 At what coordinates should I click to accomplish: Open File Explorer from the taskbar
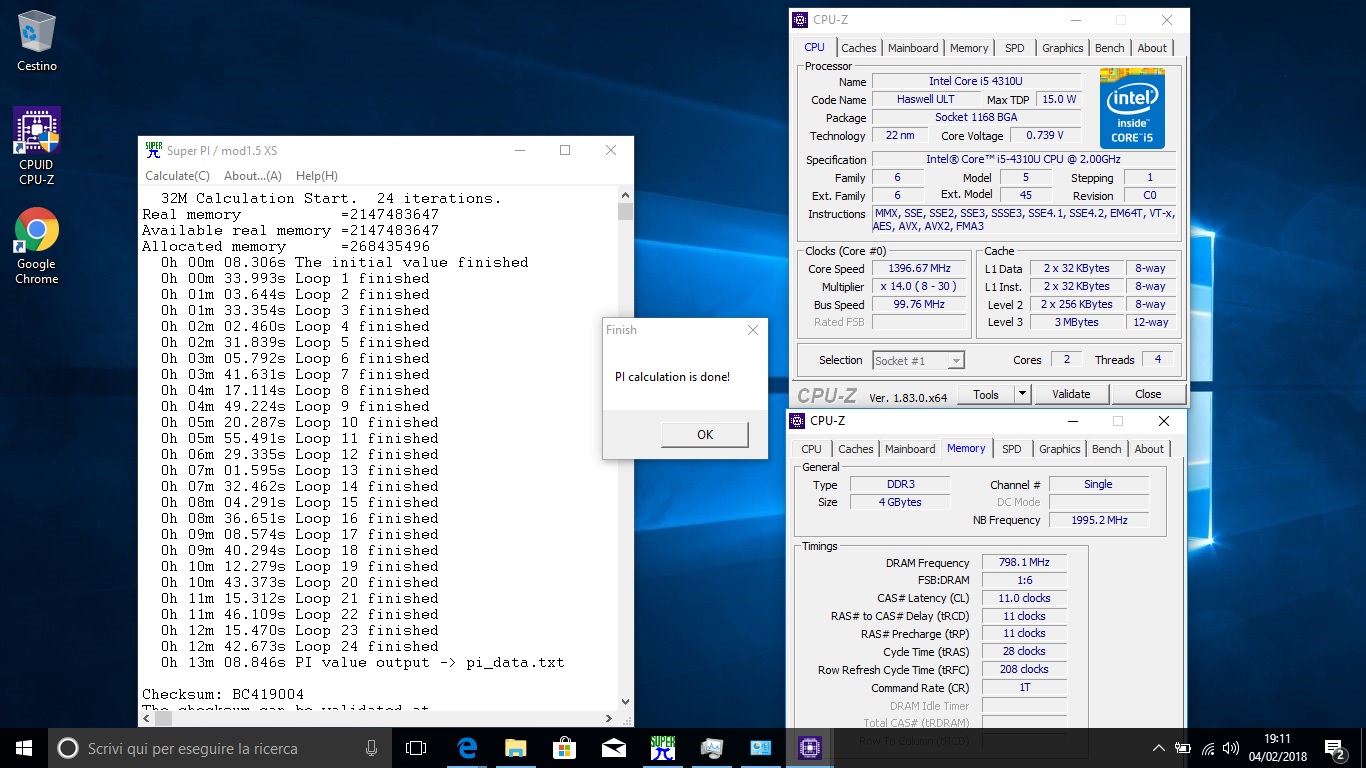pos(515,748)
